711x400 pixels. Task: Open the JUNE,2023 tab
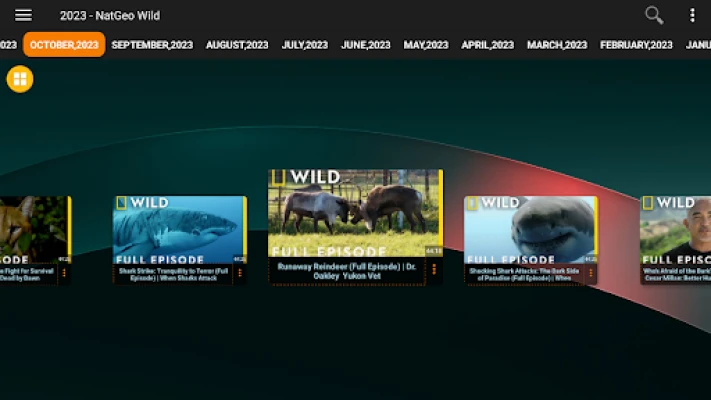click(x=365, y=45)
